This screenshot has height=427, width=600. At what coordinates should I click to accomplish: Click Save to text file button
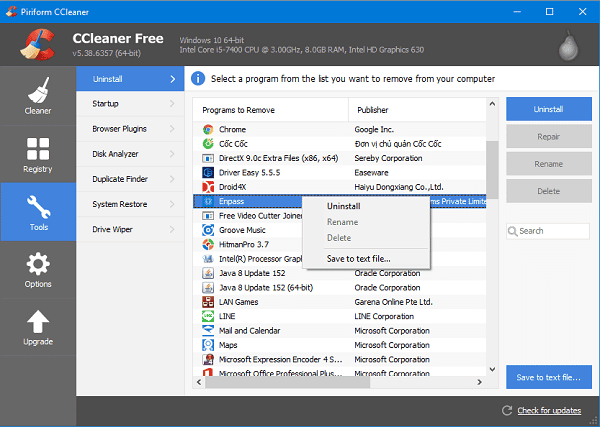(548, 377)
